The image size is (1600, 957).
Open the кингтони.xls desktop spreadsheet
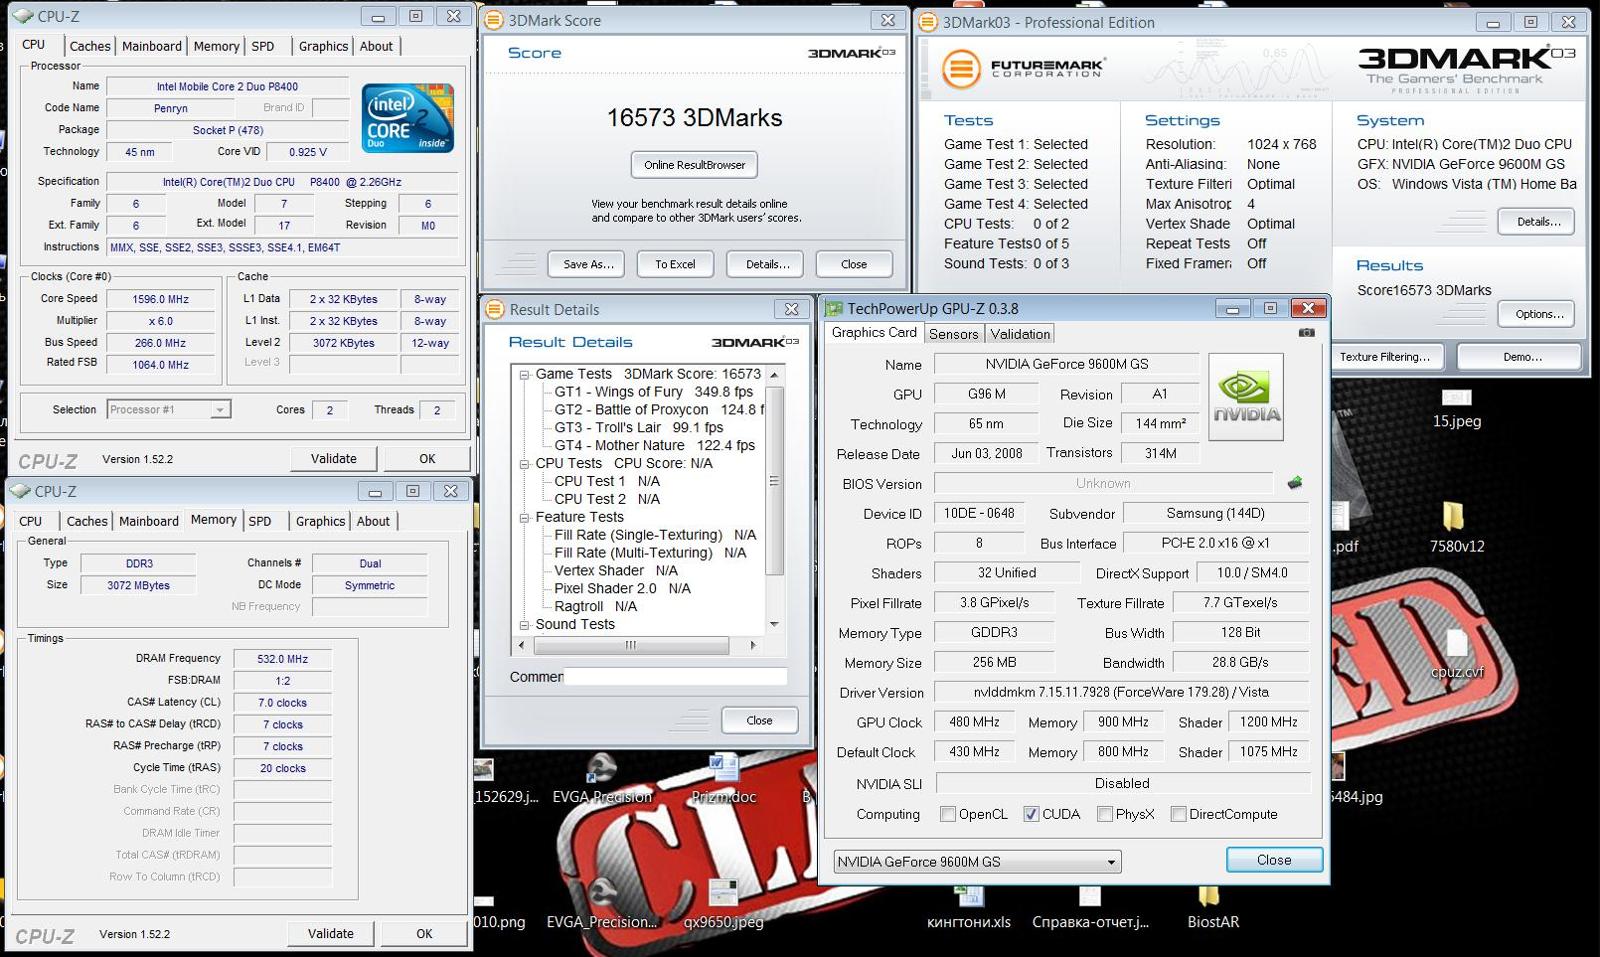(968, 907)
